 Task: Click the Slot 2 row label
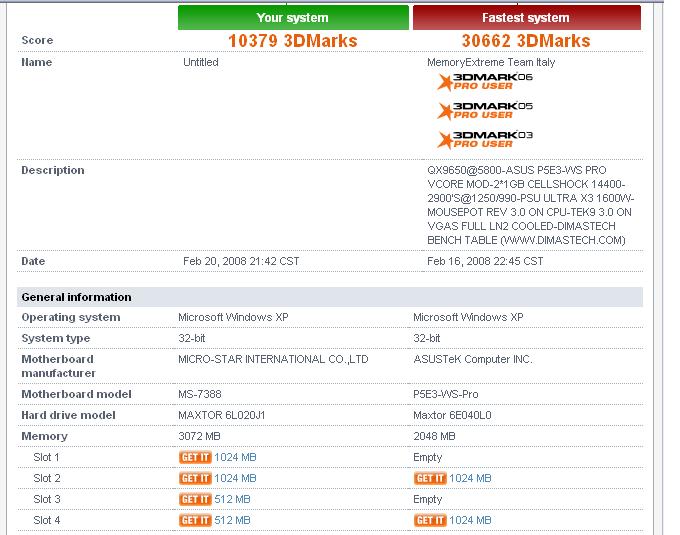pos(46,478)
